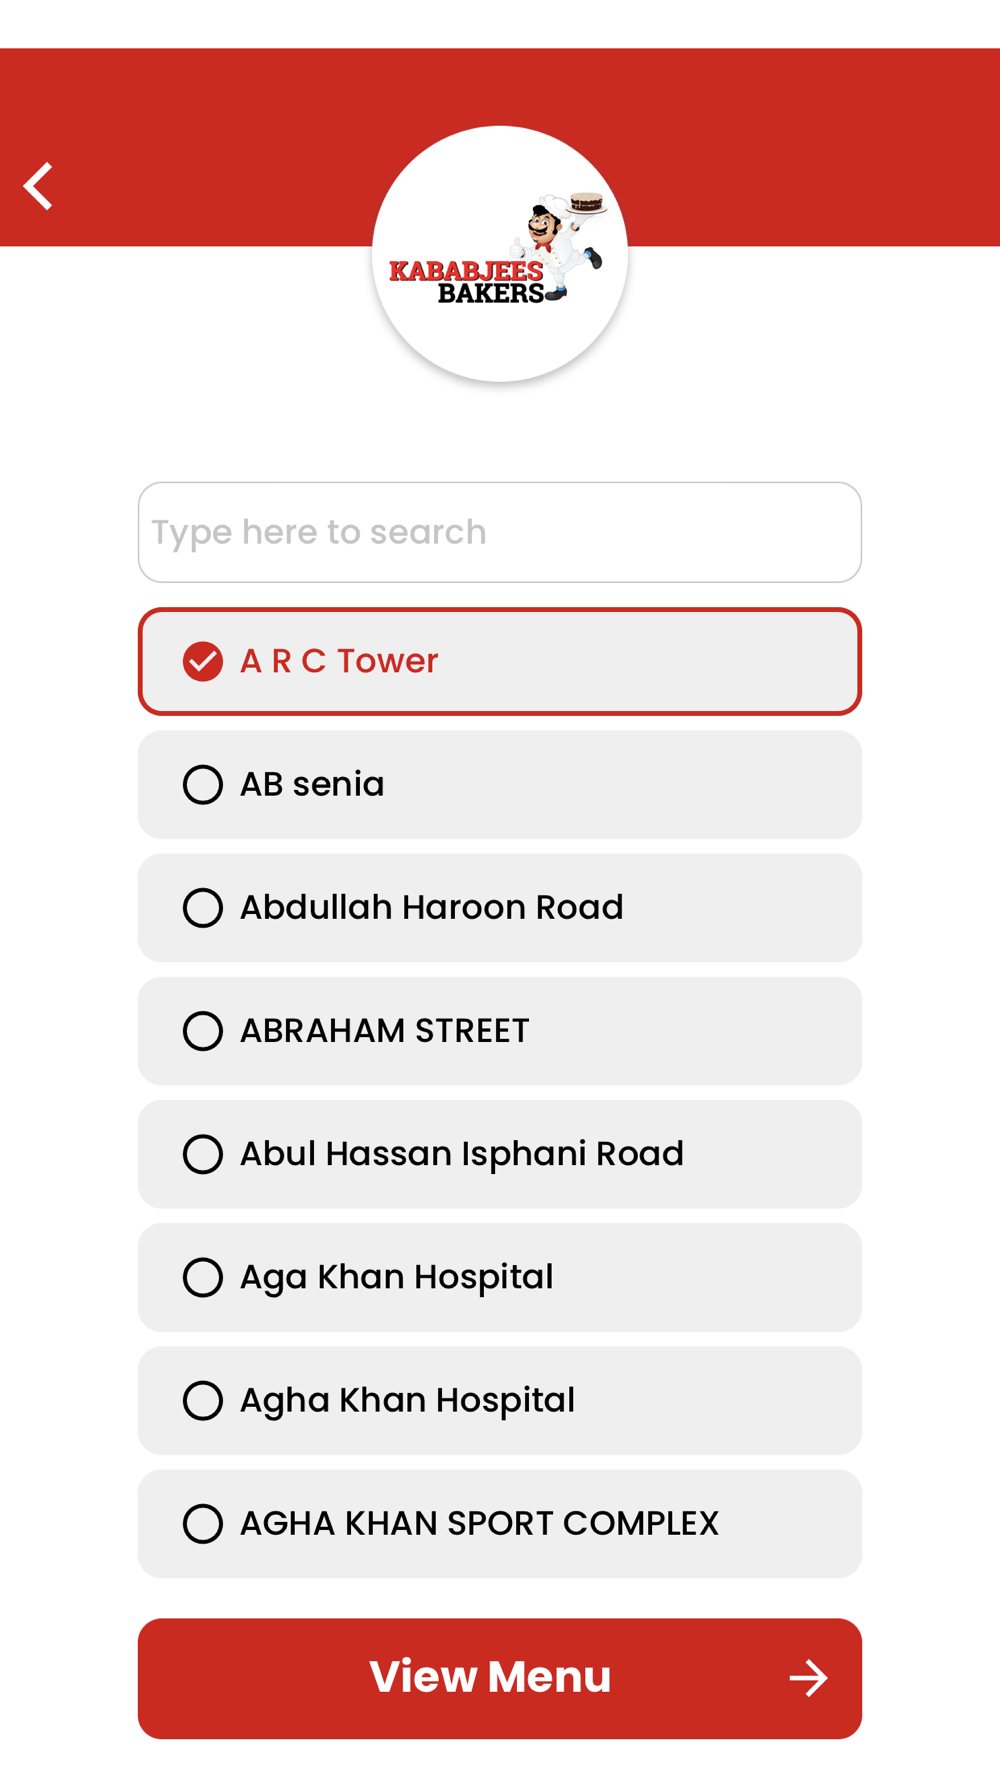Select Abul Hassan Isphani Road radio
Image resolution: width=1000 pixels, height=1778 pixels.
[x=203, y=1154]
